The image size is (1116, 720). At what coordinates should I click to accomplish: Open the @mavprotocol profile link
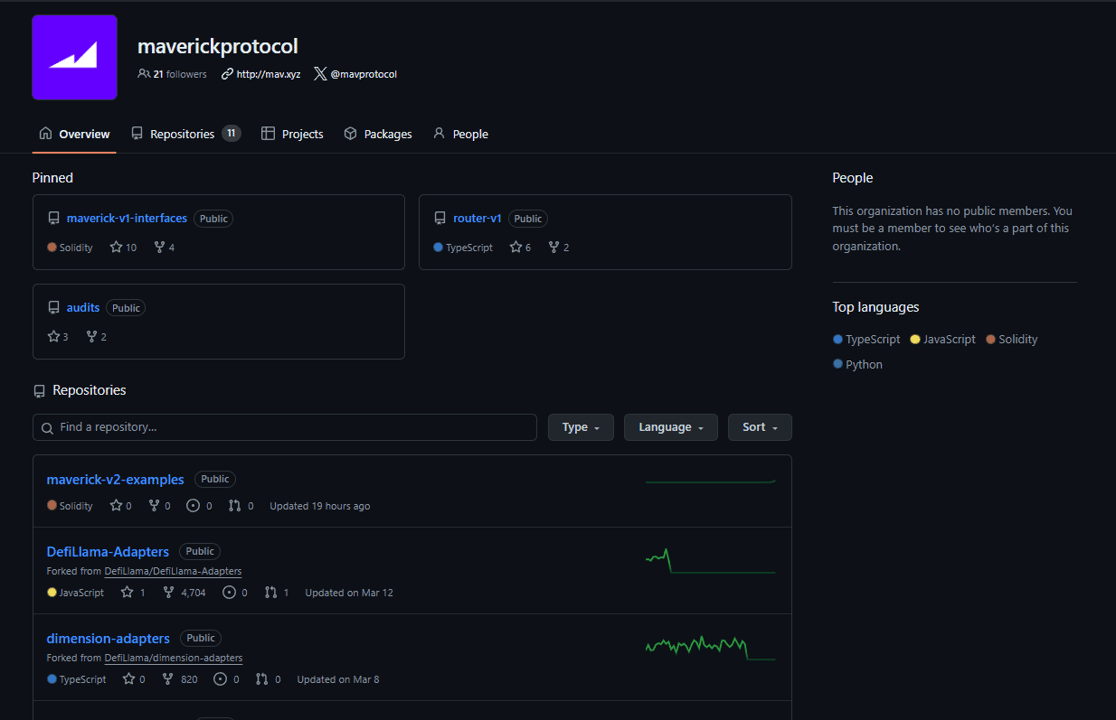click(364, 74)
